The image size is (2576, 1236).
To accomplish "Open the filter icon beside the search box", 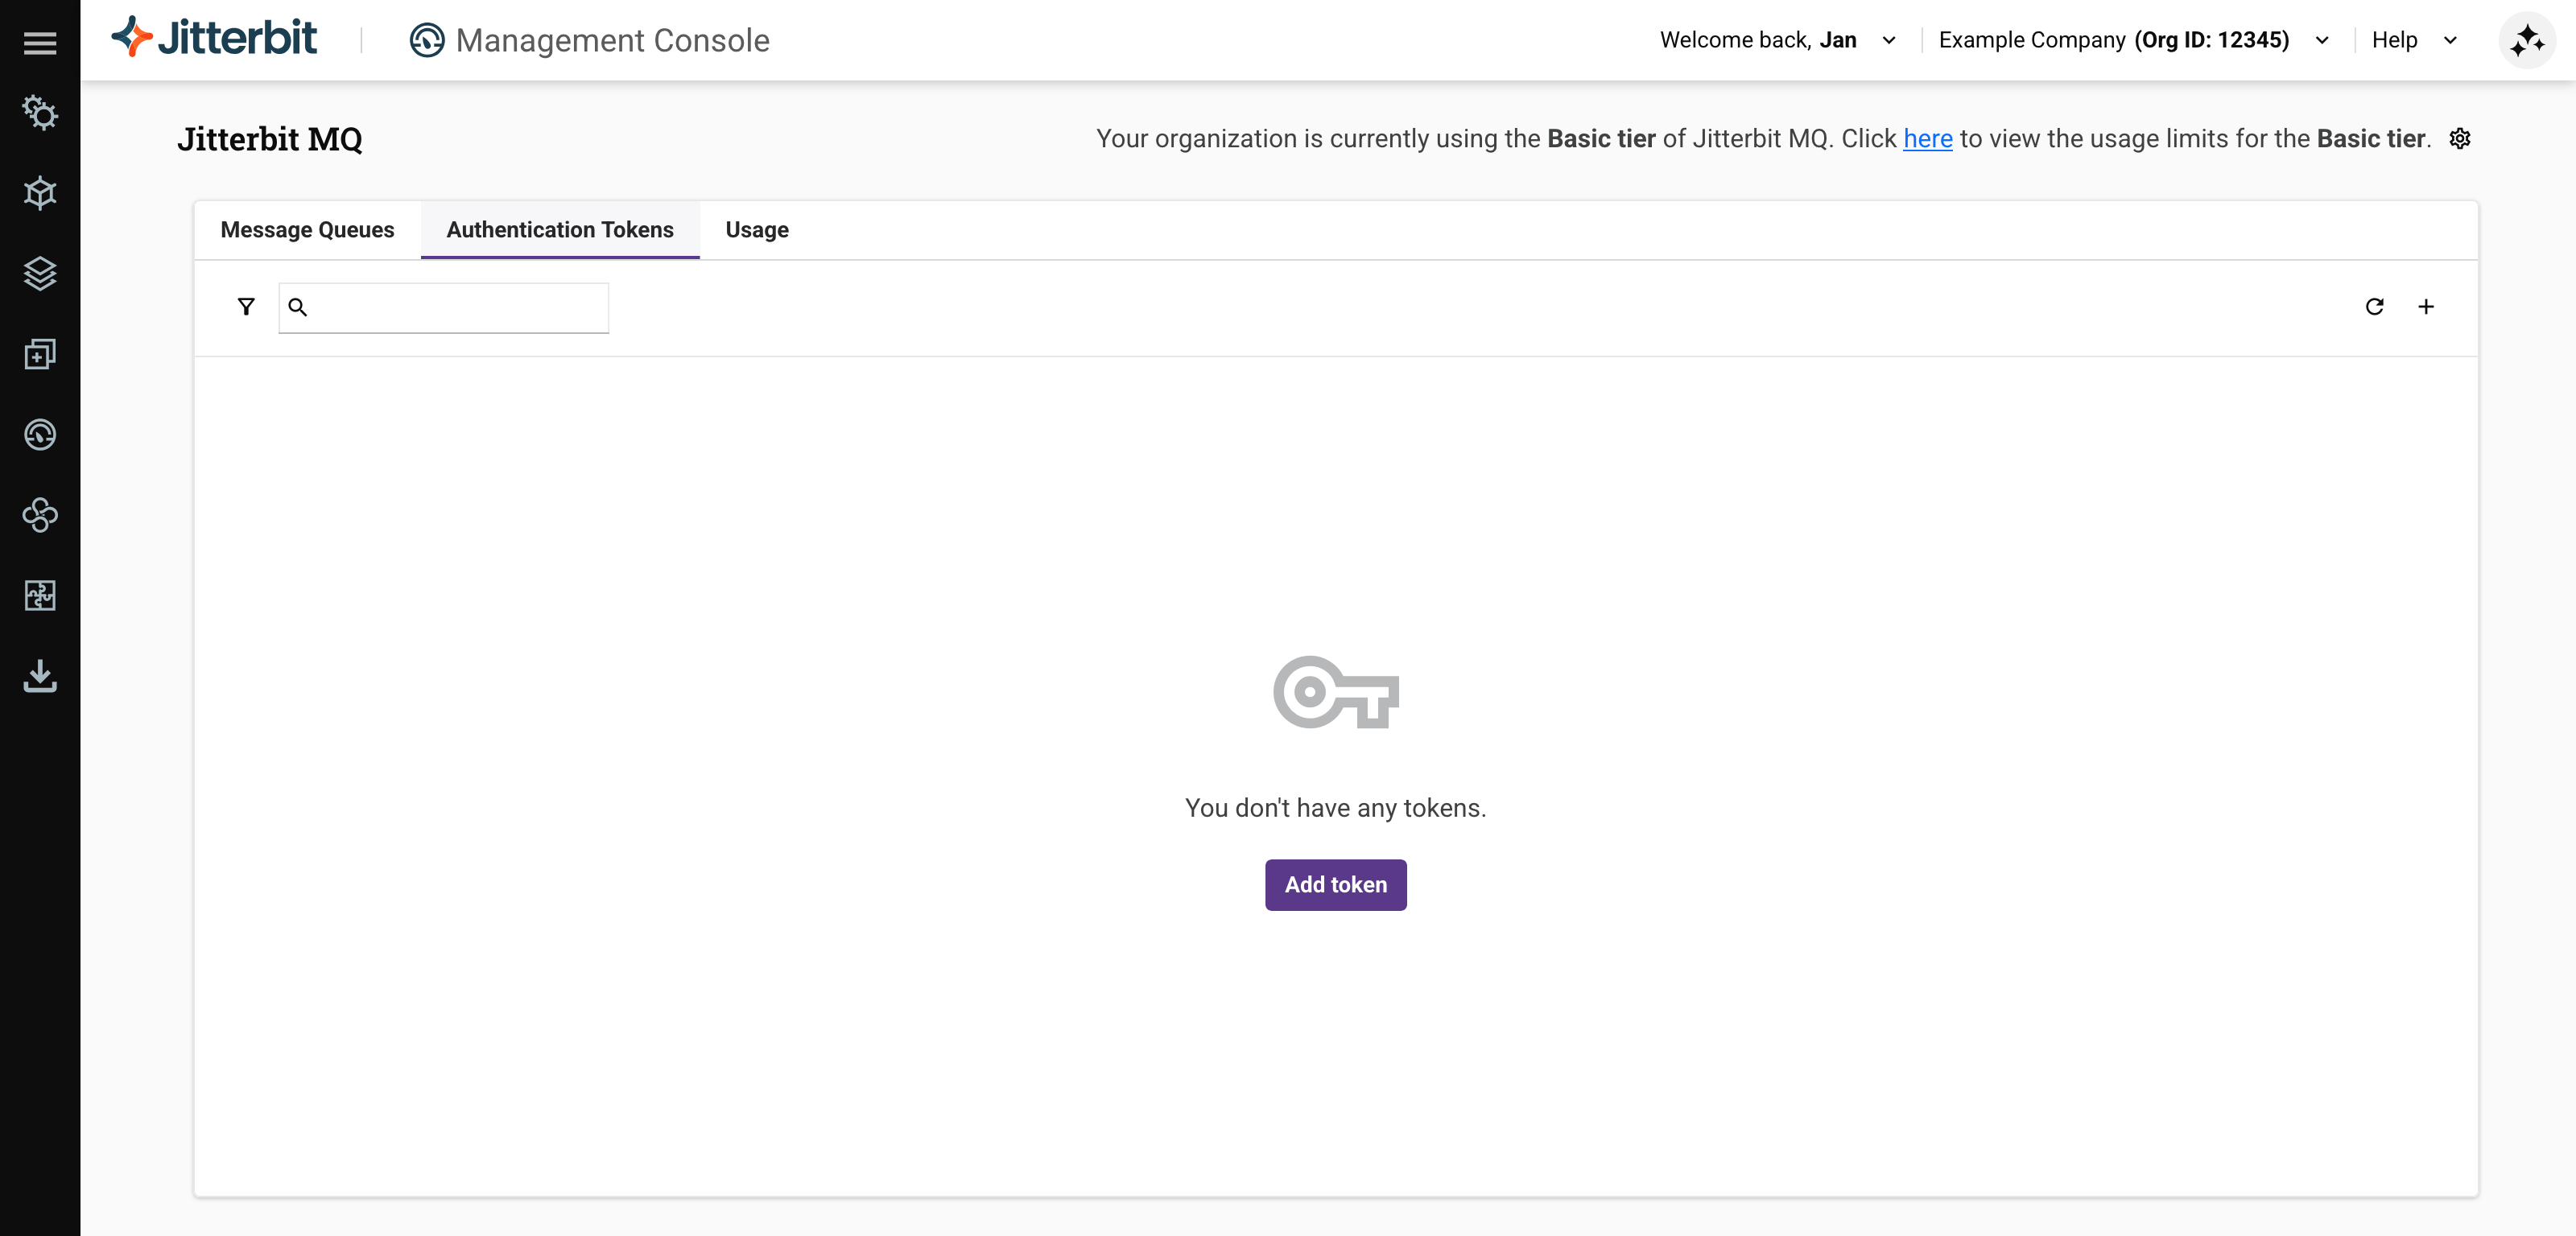I will click(x=246, y=306).
